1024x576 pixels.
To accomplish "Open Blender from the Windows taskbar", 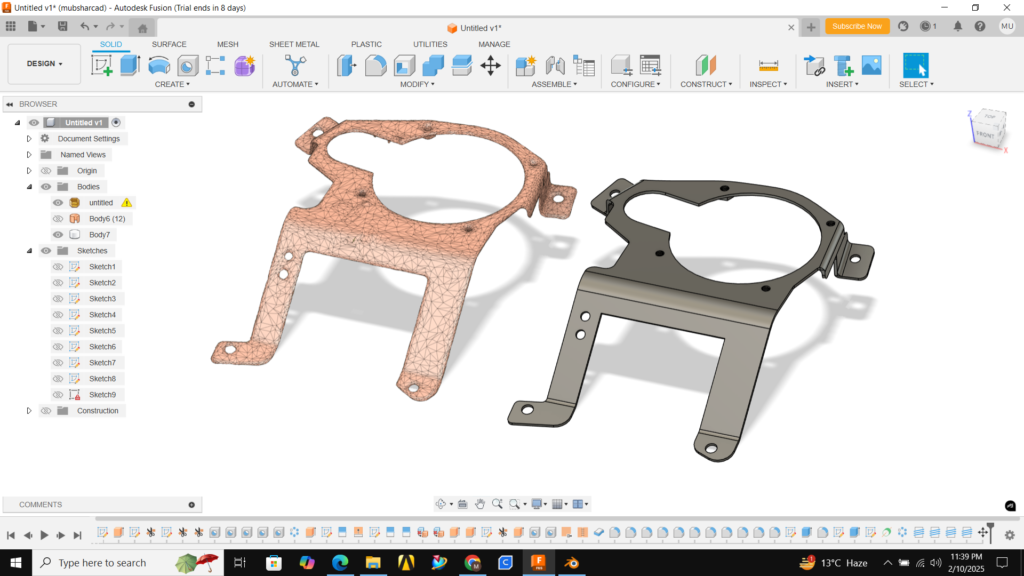I will pyautogui.click(x=570, y=563).
